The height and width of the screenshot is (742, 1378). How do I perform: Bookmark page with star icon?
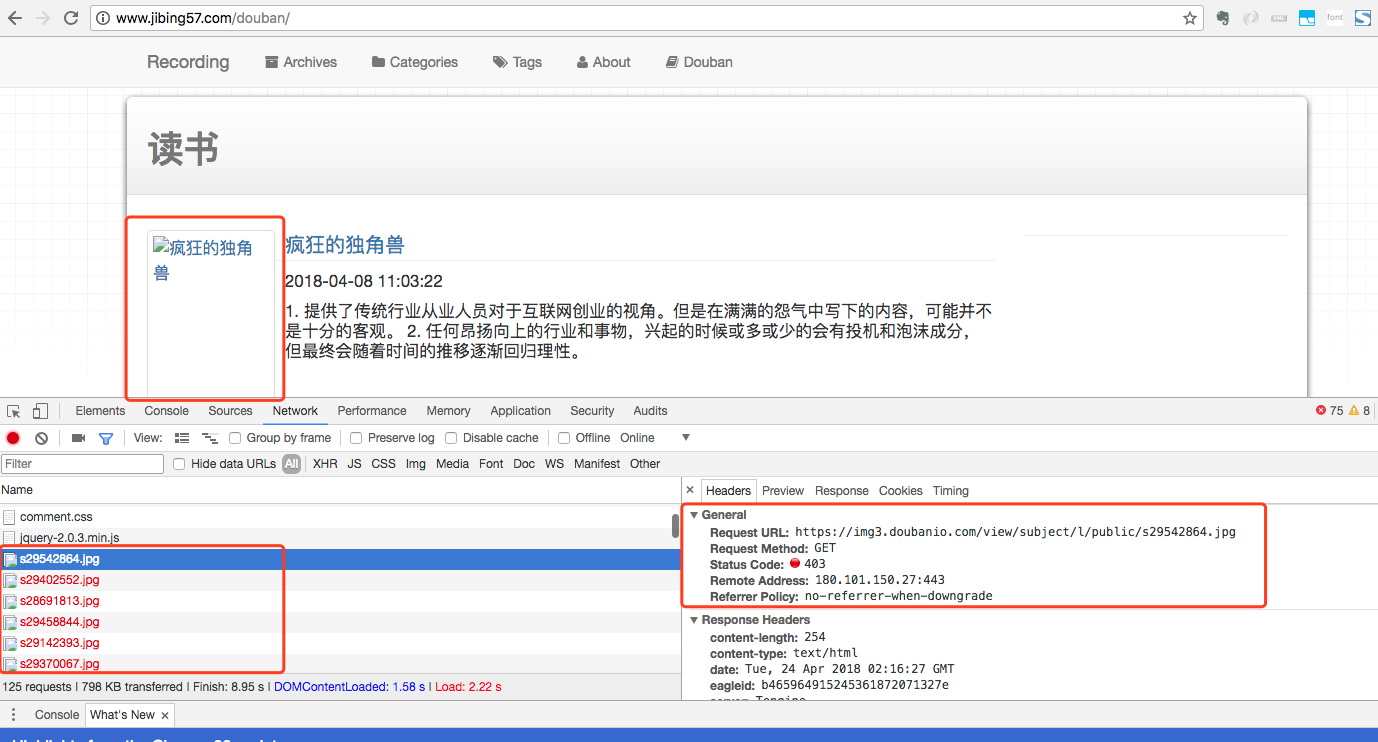pos(1189,18)
